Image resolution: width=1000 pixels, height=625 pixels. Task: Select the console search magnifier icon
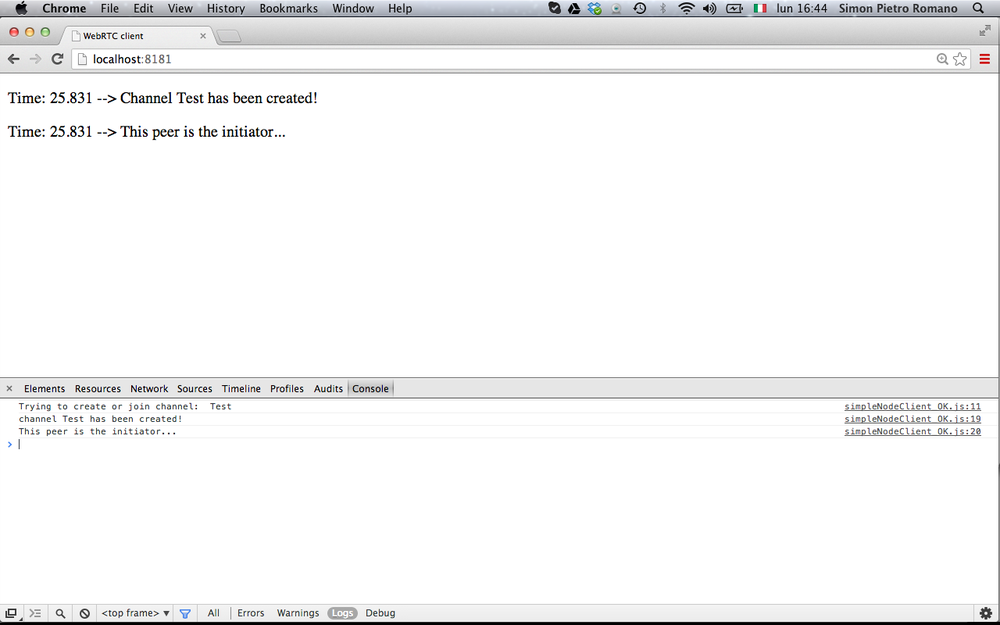point(60,613)
